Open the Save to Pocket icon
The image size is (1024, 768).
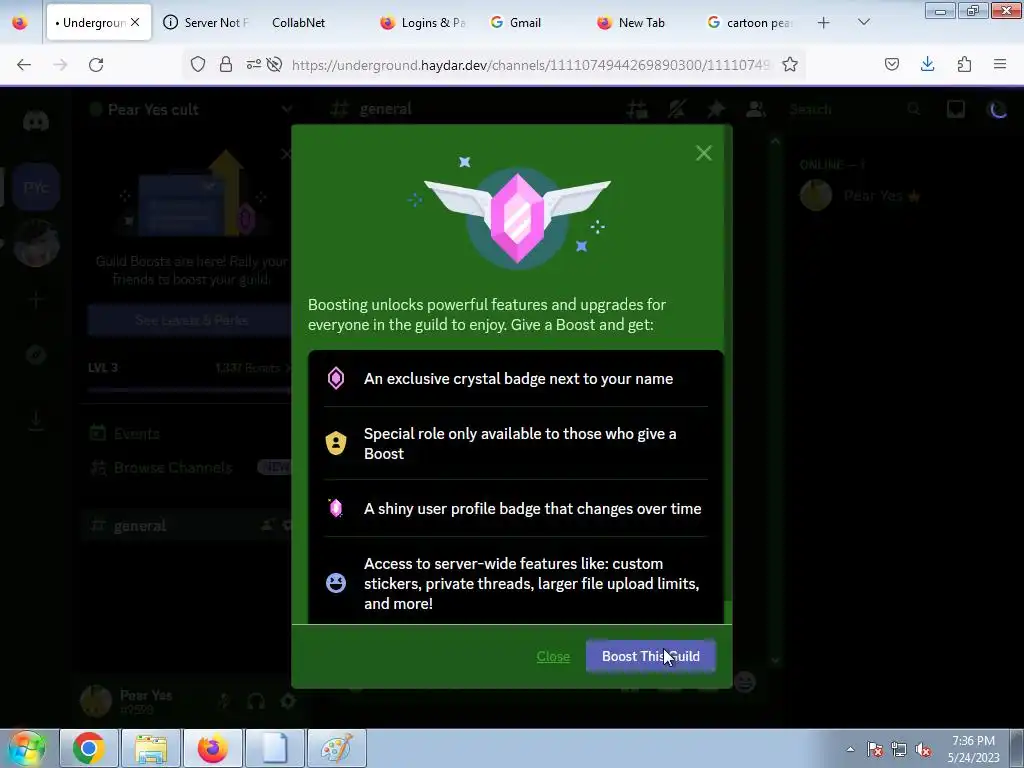(x=891, y=64)
